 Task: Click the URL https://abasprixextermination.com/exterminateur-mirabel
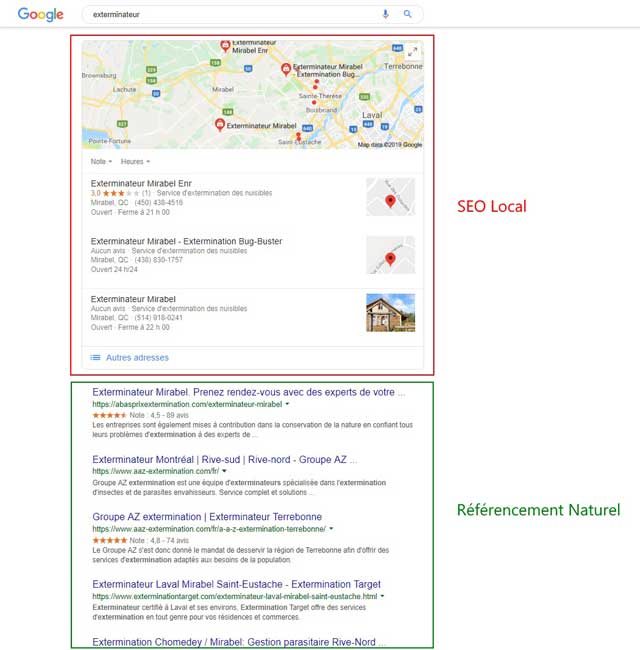point(187,404)
